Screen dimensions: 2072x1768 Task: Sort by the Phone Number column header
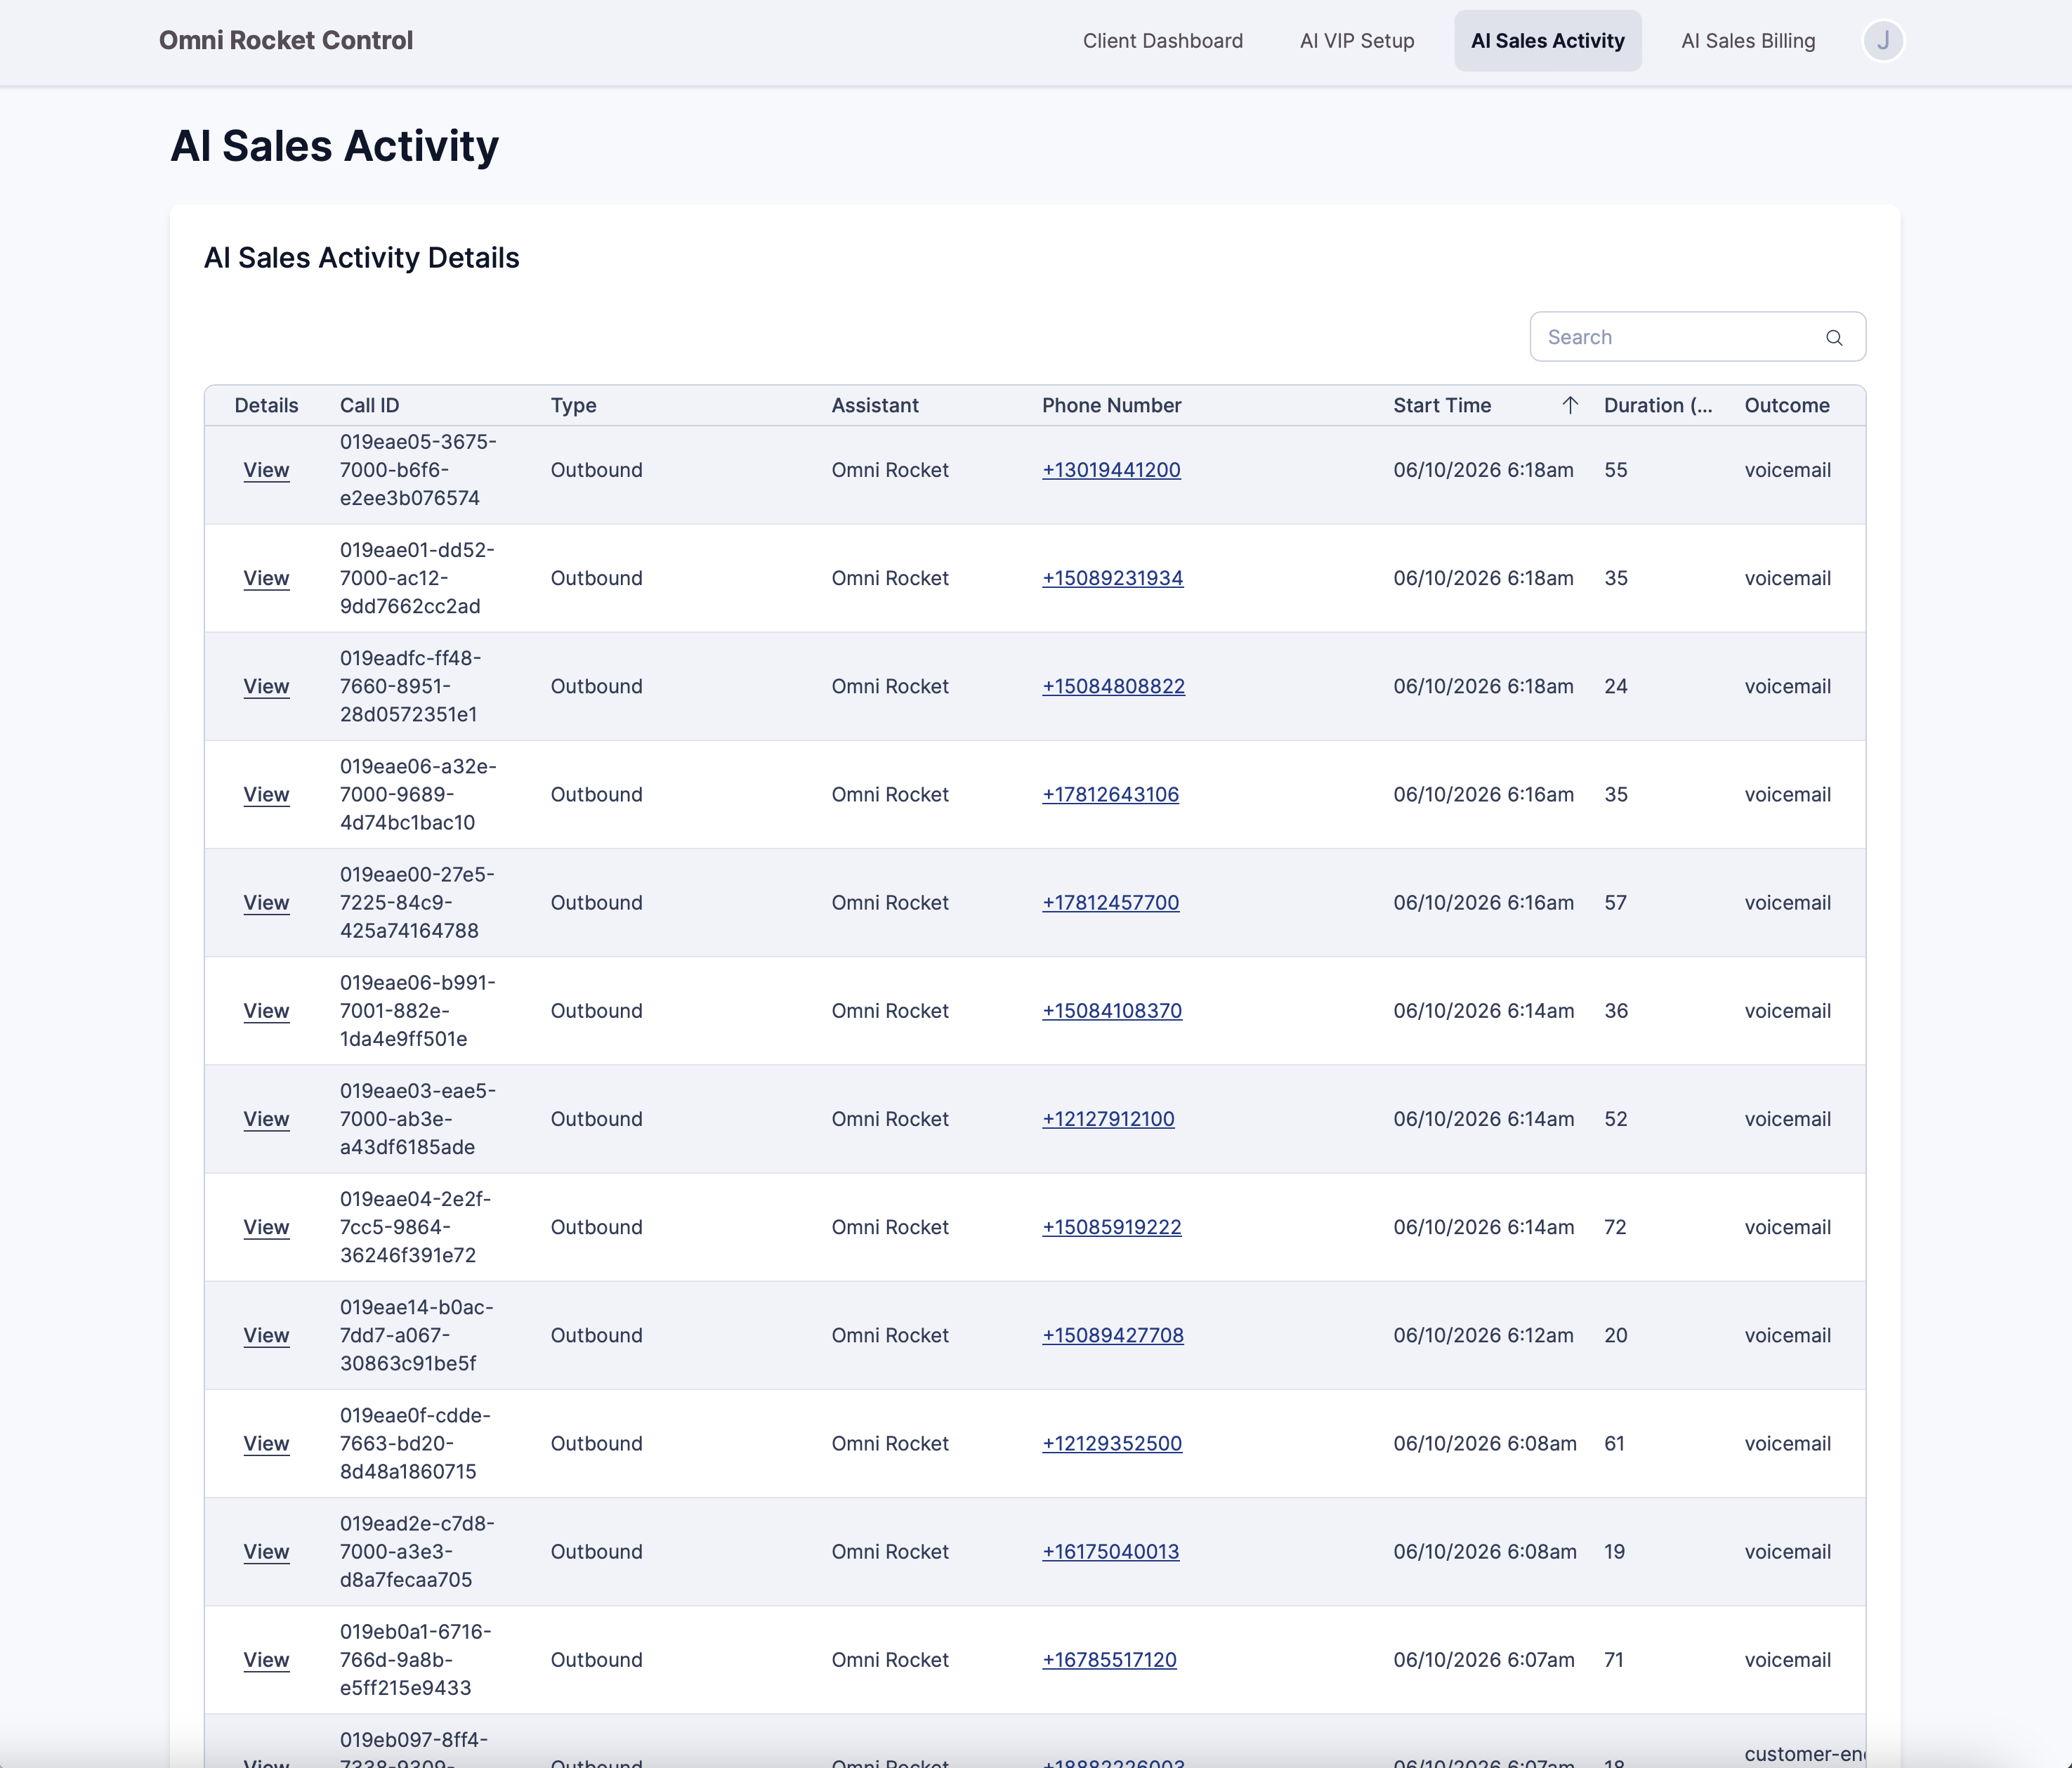coord(1111,405)
